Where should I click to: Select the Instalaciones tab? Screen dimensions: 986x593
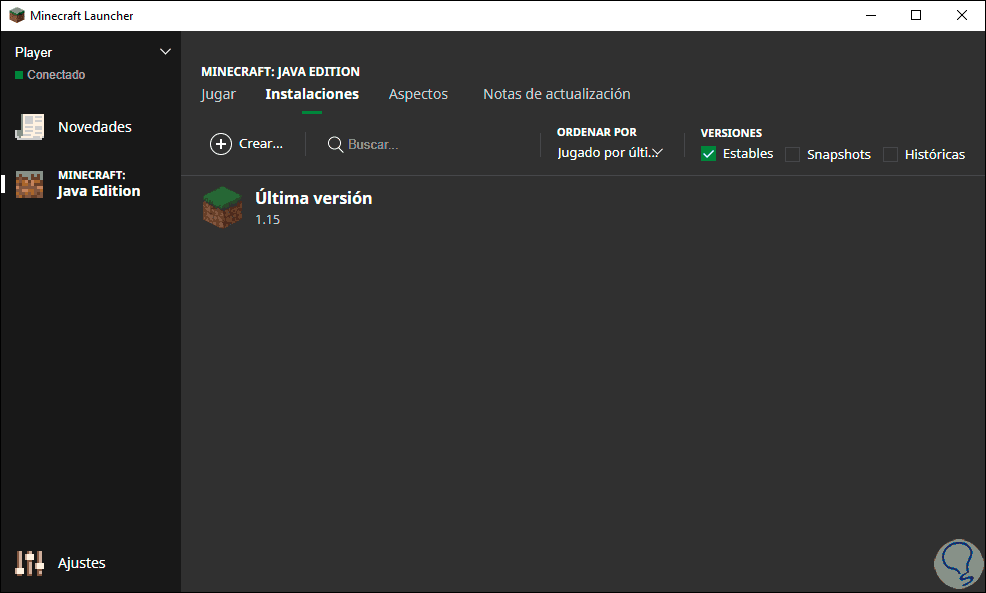[312, 94]
